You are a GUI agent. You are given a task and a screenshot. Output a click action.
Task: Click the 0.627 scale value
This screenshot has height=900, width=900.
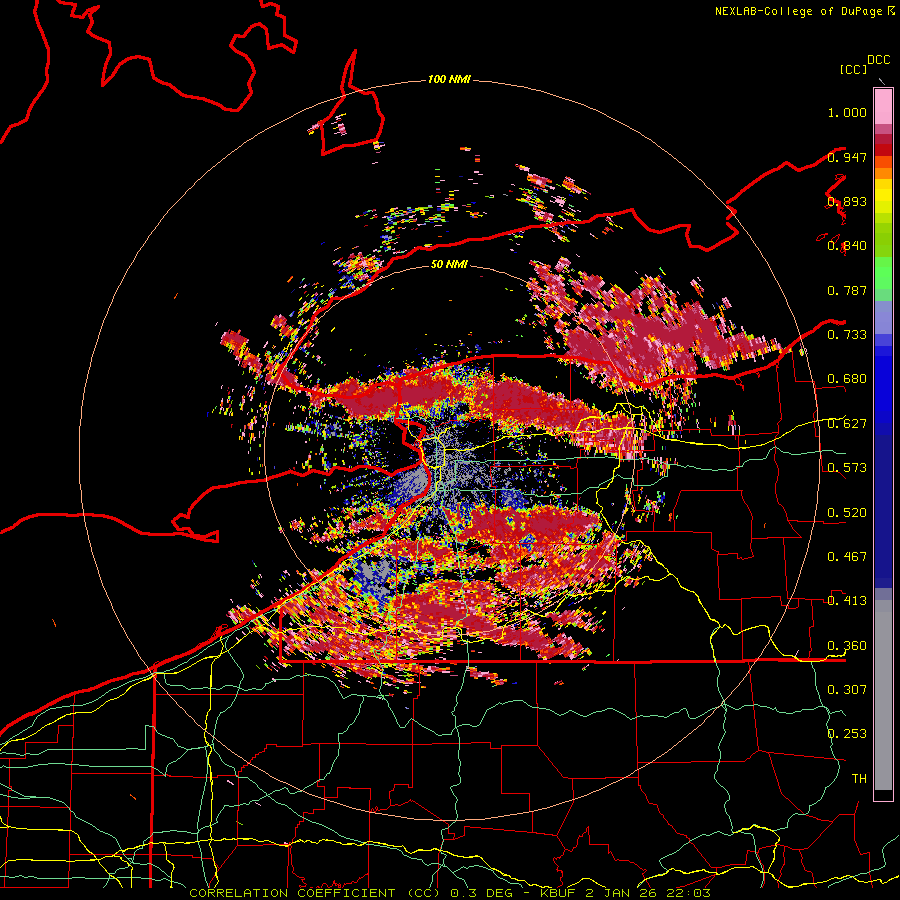point(847,424)
